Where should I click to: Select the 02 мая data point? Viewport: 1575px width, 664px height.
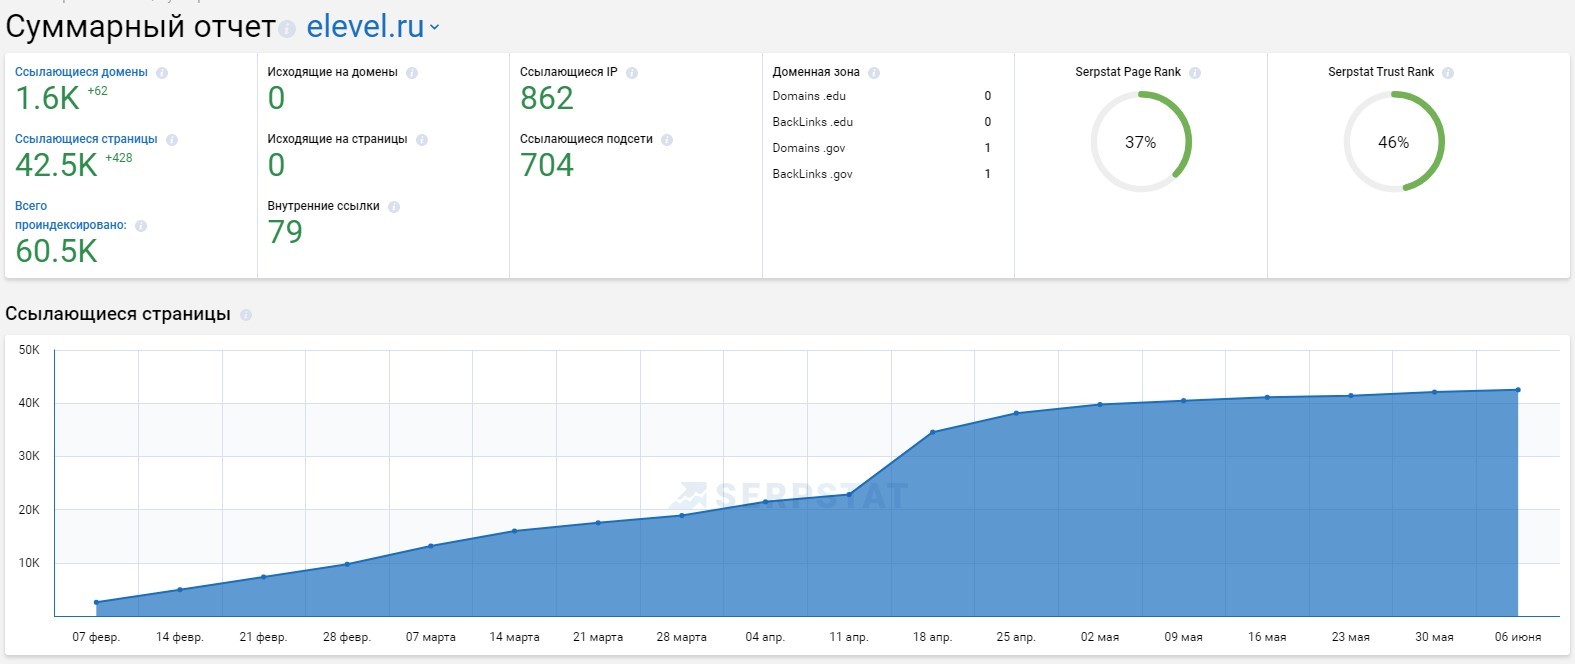click(1100, 404)
